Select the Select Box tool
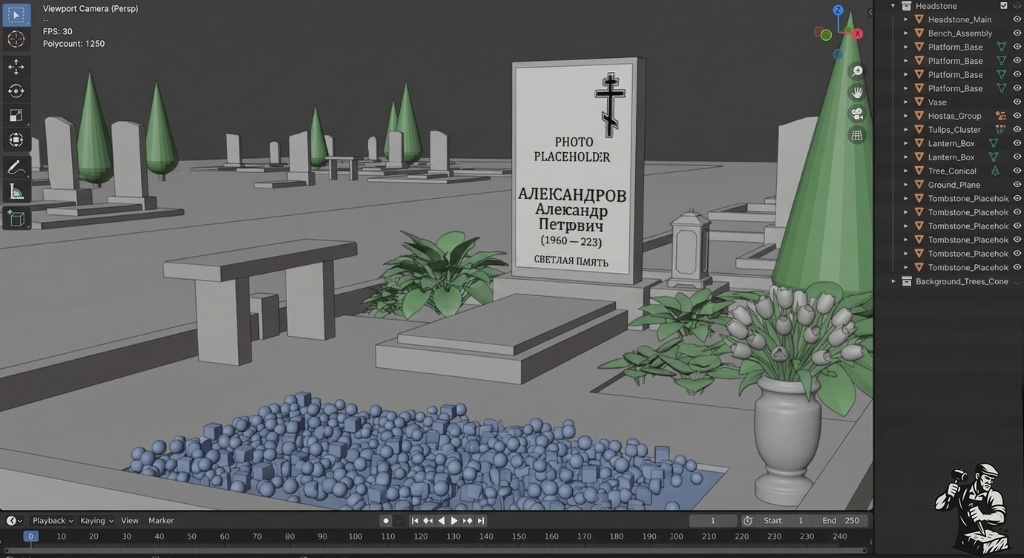This screenshot has width=1024, height=558. pos(16,15)
